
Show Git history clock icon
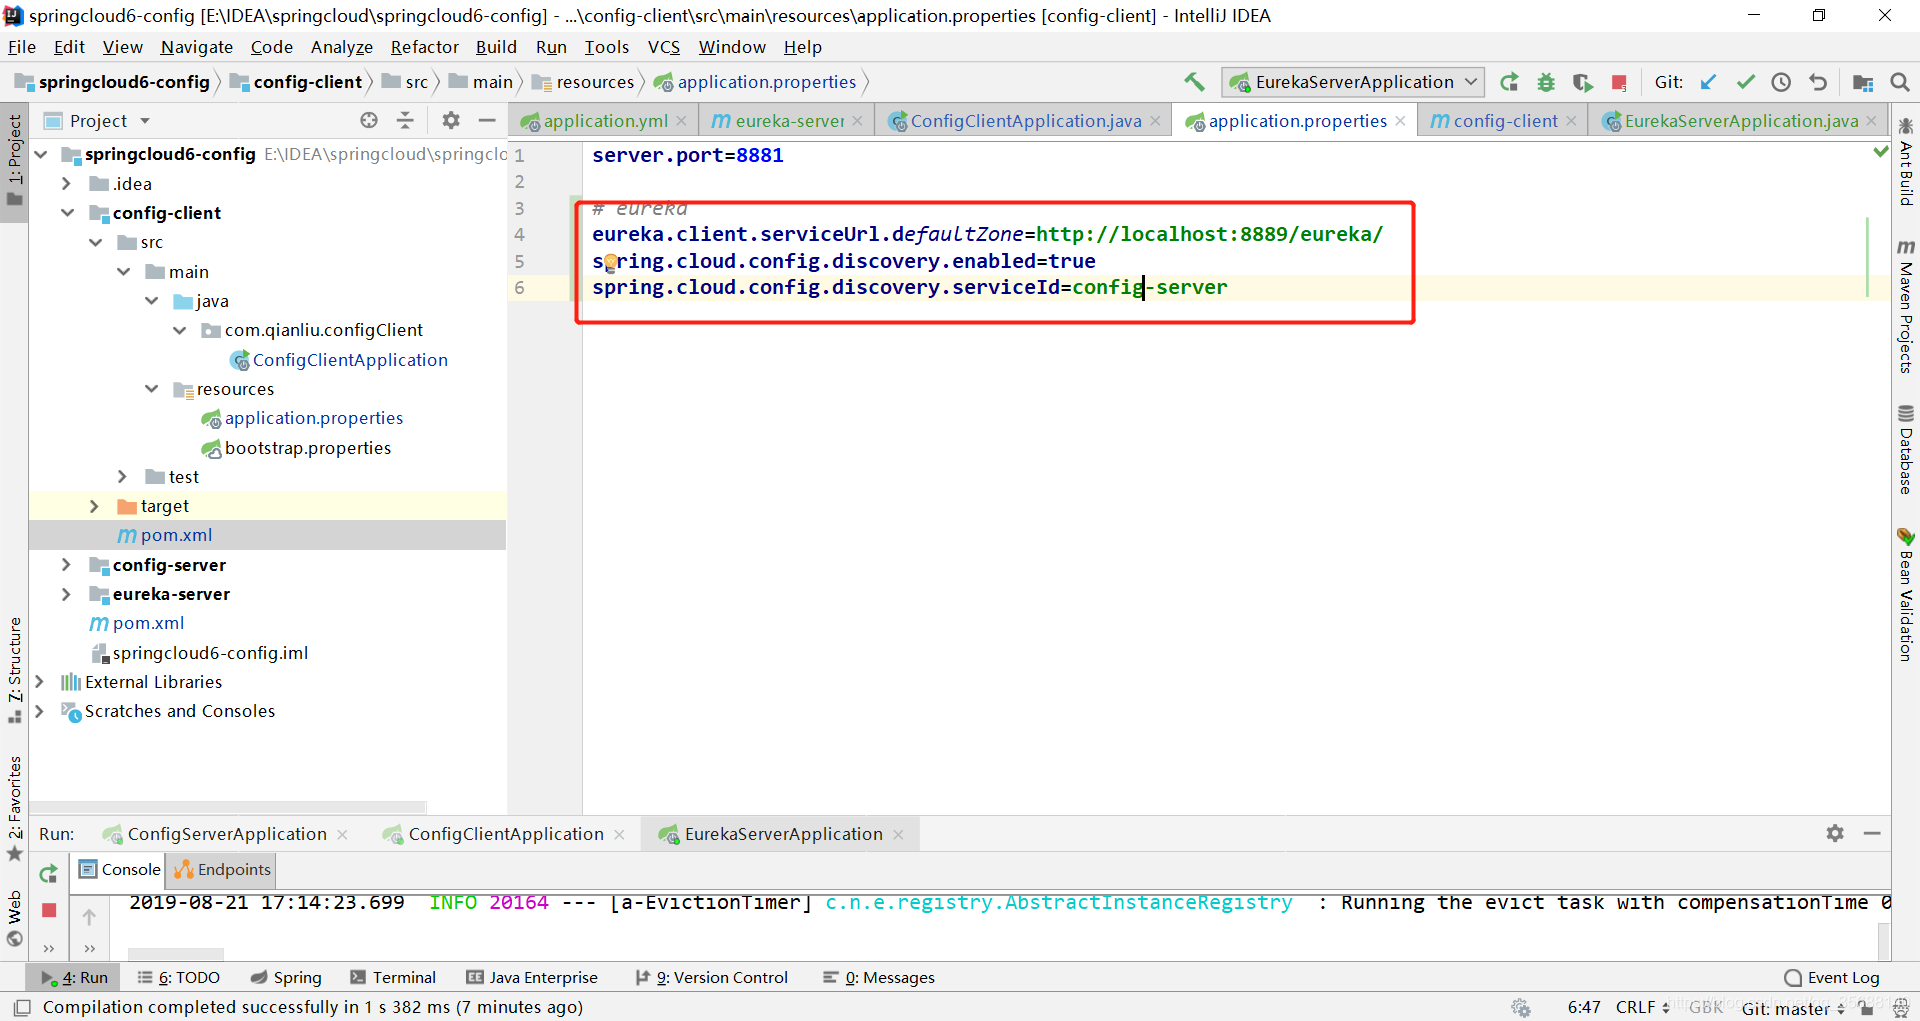point(1781,82)
